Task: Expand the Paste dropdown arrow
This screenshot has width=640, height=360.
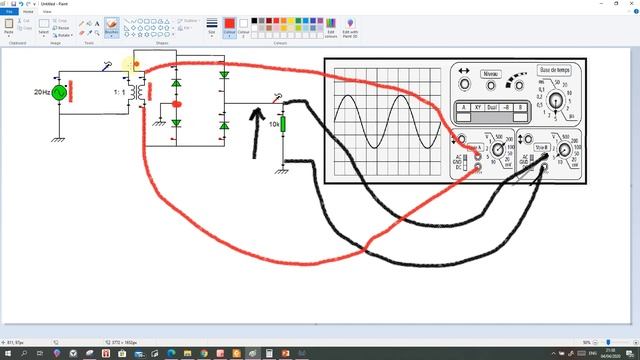Action: pos(9,36)
